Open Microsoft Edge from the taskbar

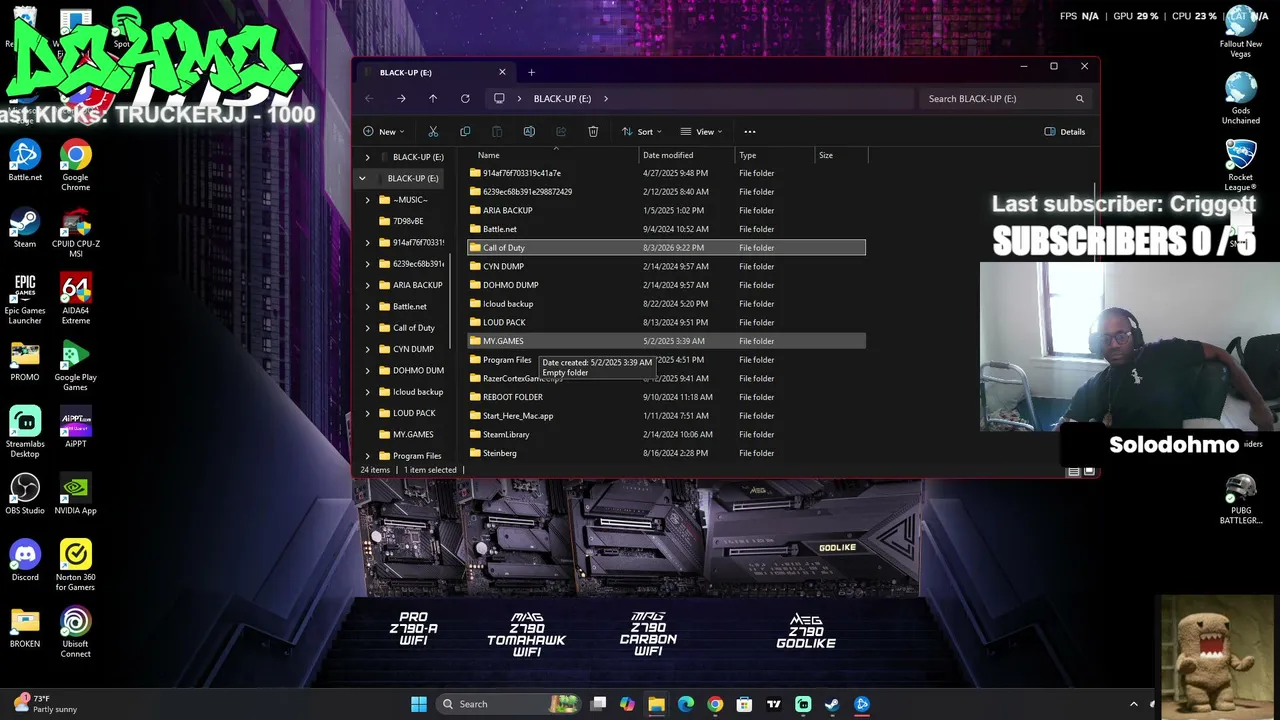pyautogui.click(x=686, y=704)
